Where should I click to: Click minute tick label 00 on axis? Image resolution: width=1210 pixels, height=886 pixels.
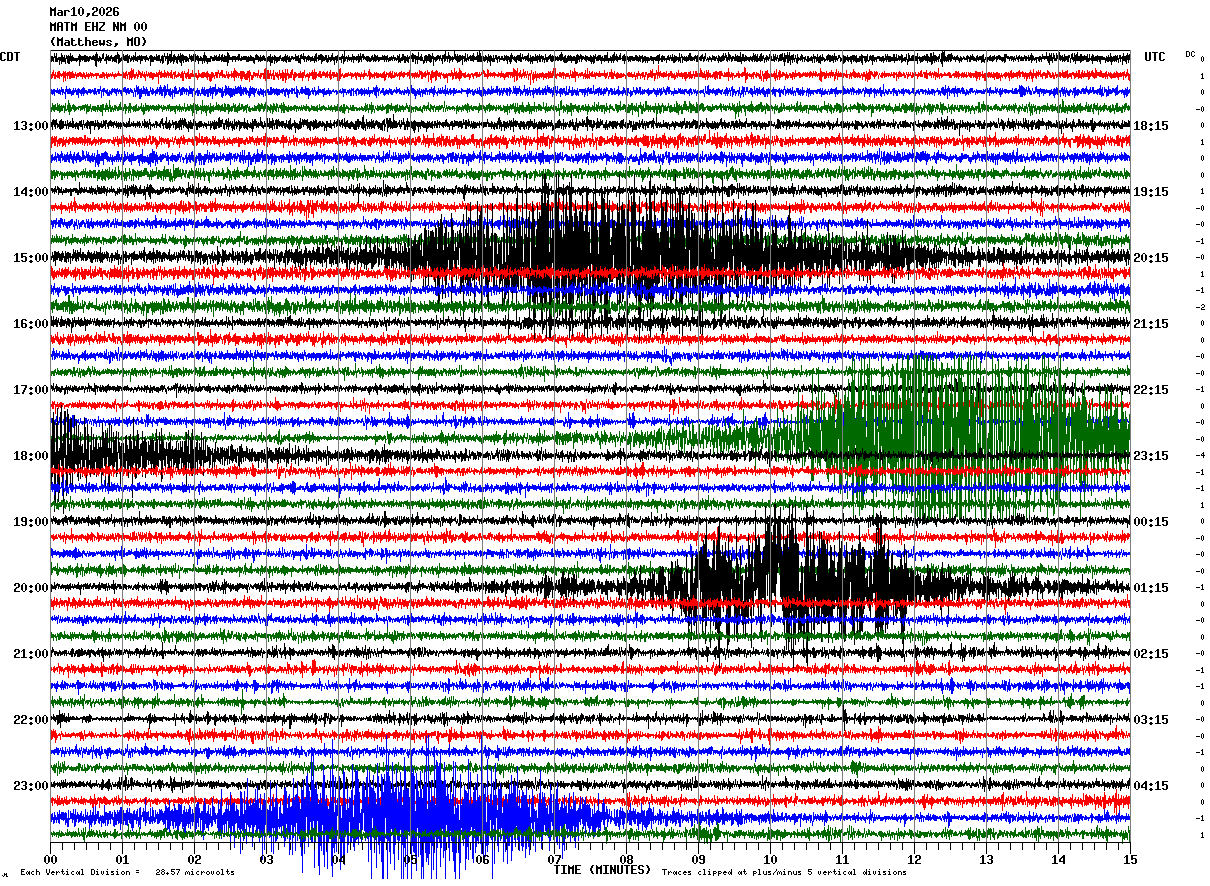[x=51, y=859]
